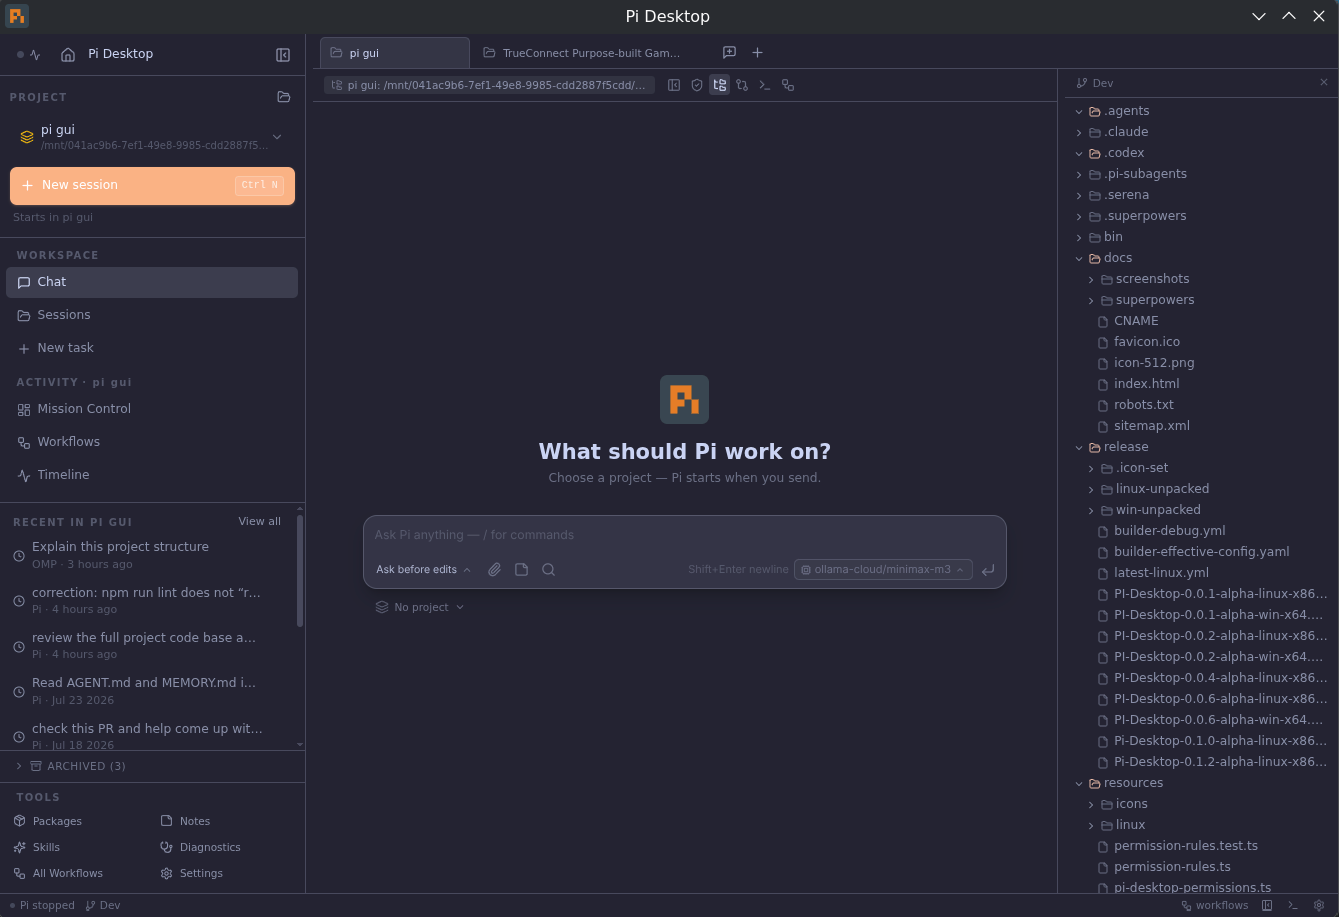Screen dimensions: 1339x917
Task: Open favicon.ico in docs folder
Action: (x=1146, y=342)
